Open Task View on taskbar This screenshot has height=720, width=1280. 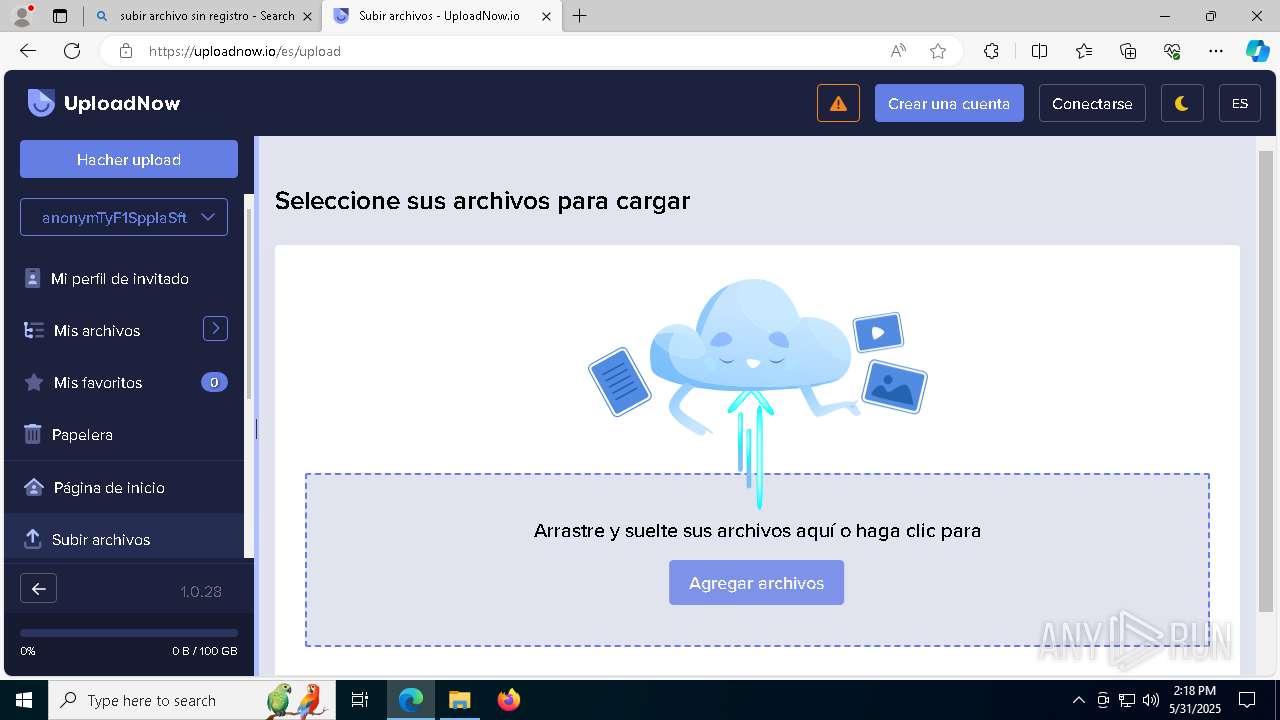click(x=361, y=700)
